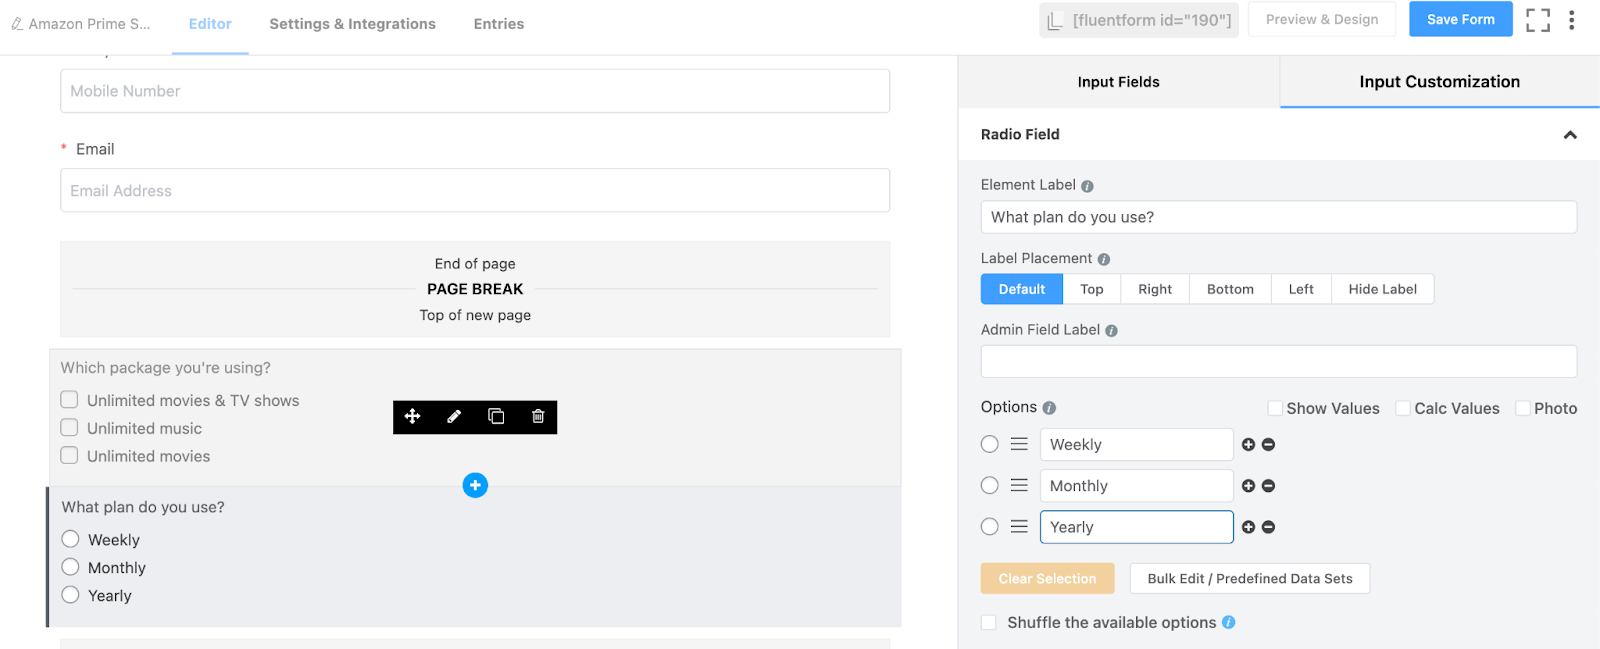Open the Settings & Integrations tab

tap(352, 24)
